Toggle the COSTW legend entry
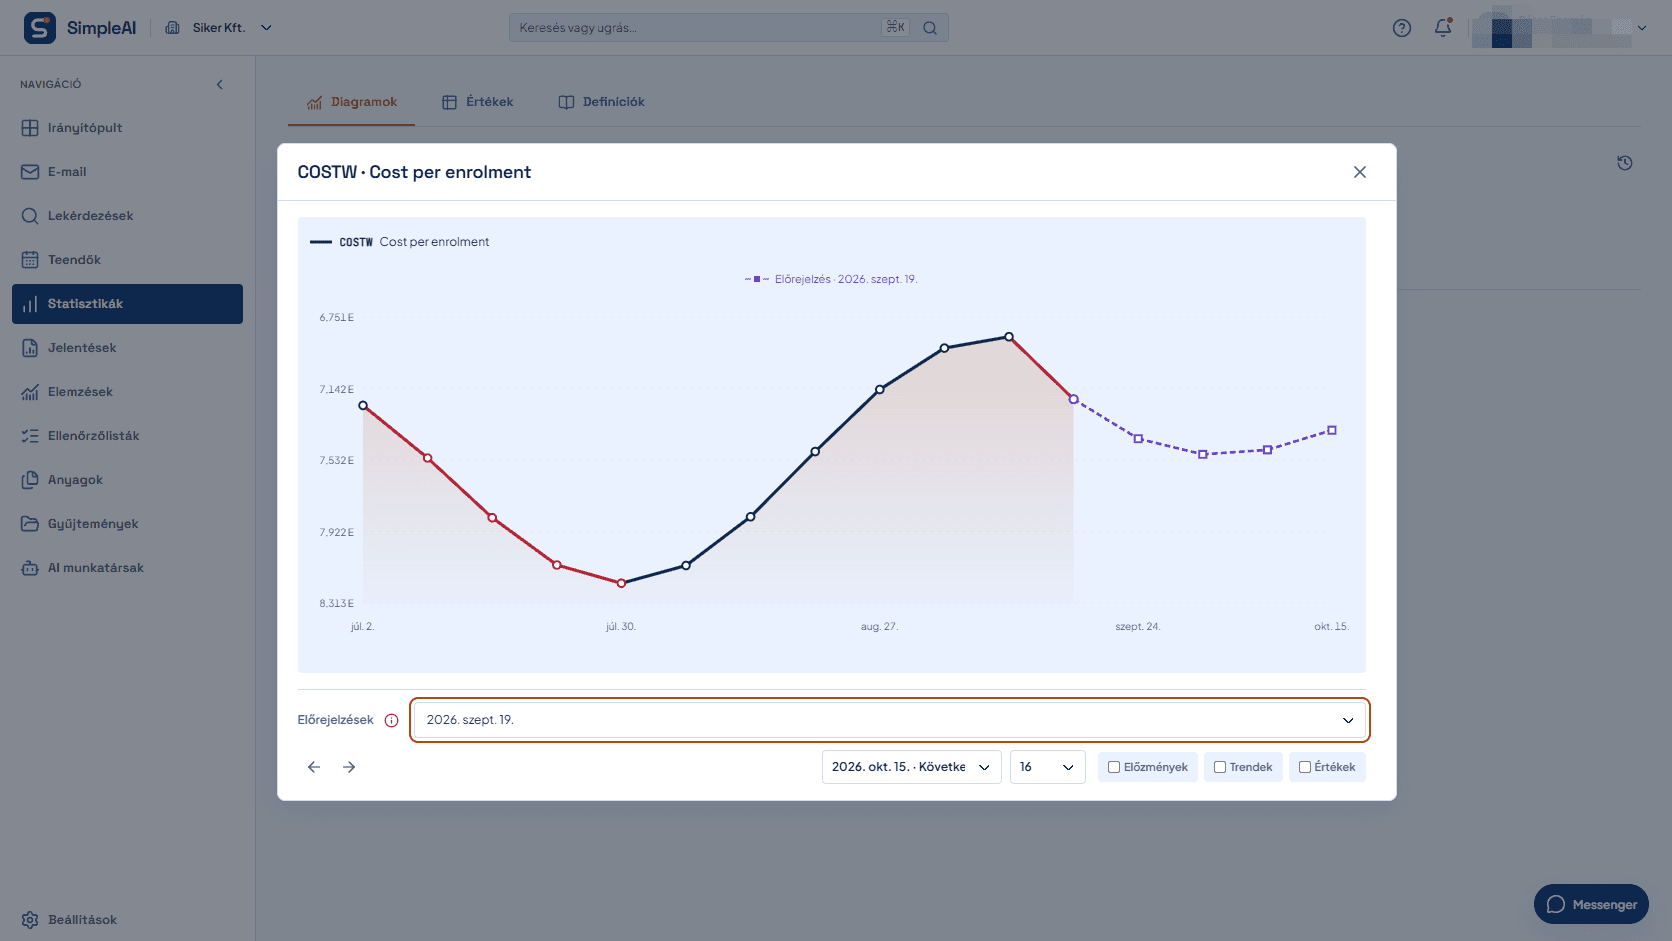1672x941 pixels. (x=400, y=242)
